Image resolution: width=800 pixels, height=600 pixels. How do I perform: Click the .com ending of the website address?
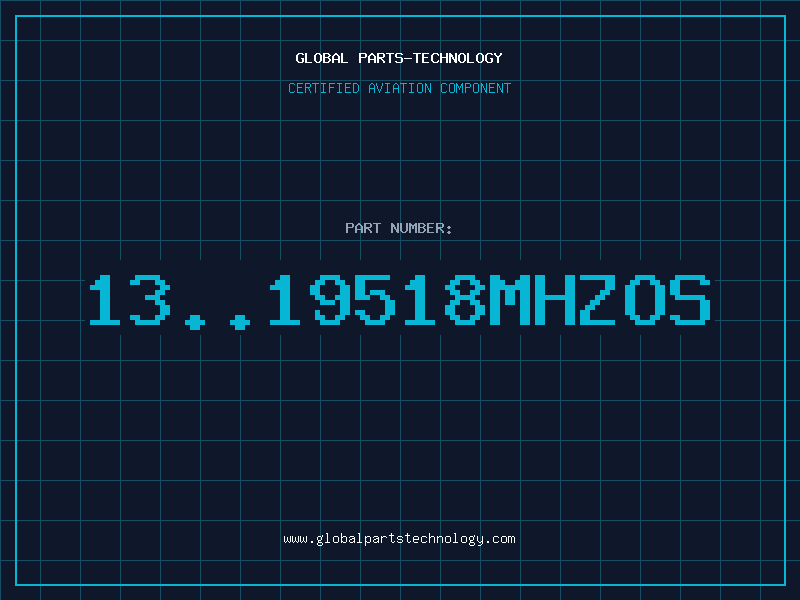click(x=499, y=539)
